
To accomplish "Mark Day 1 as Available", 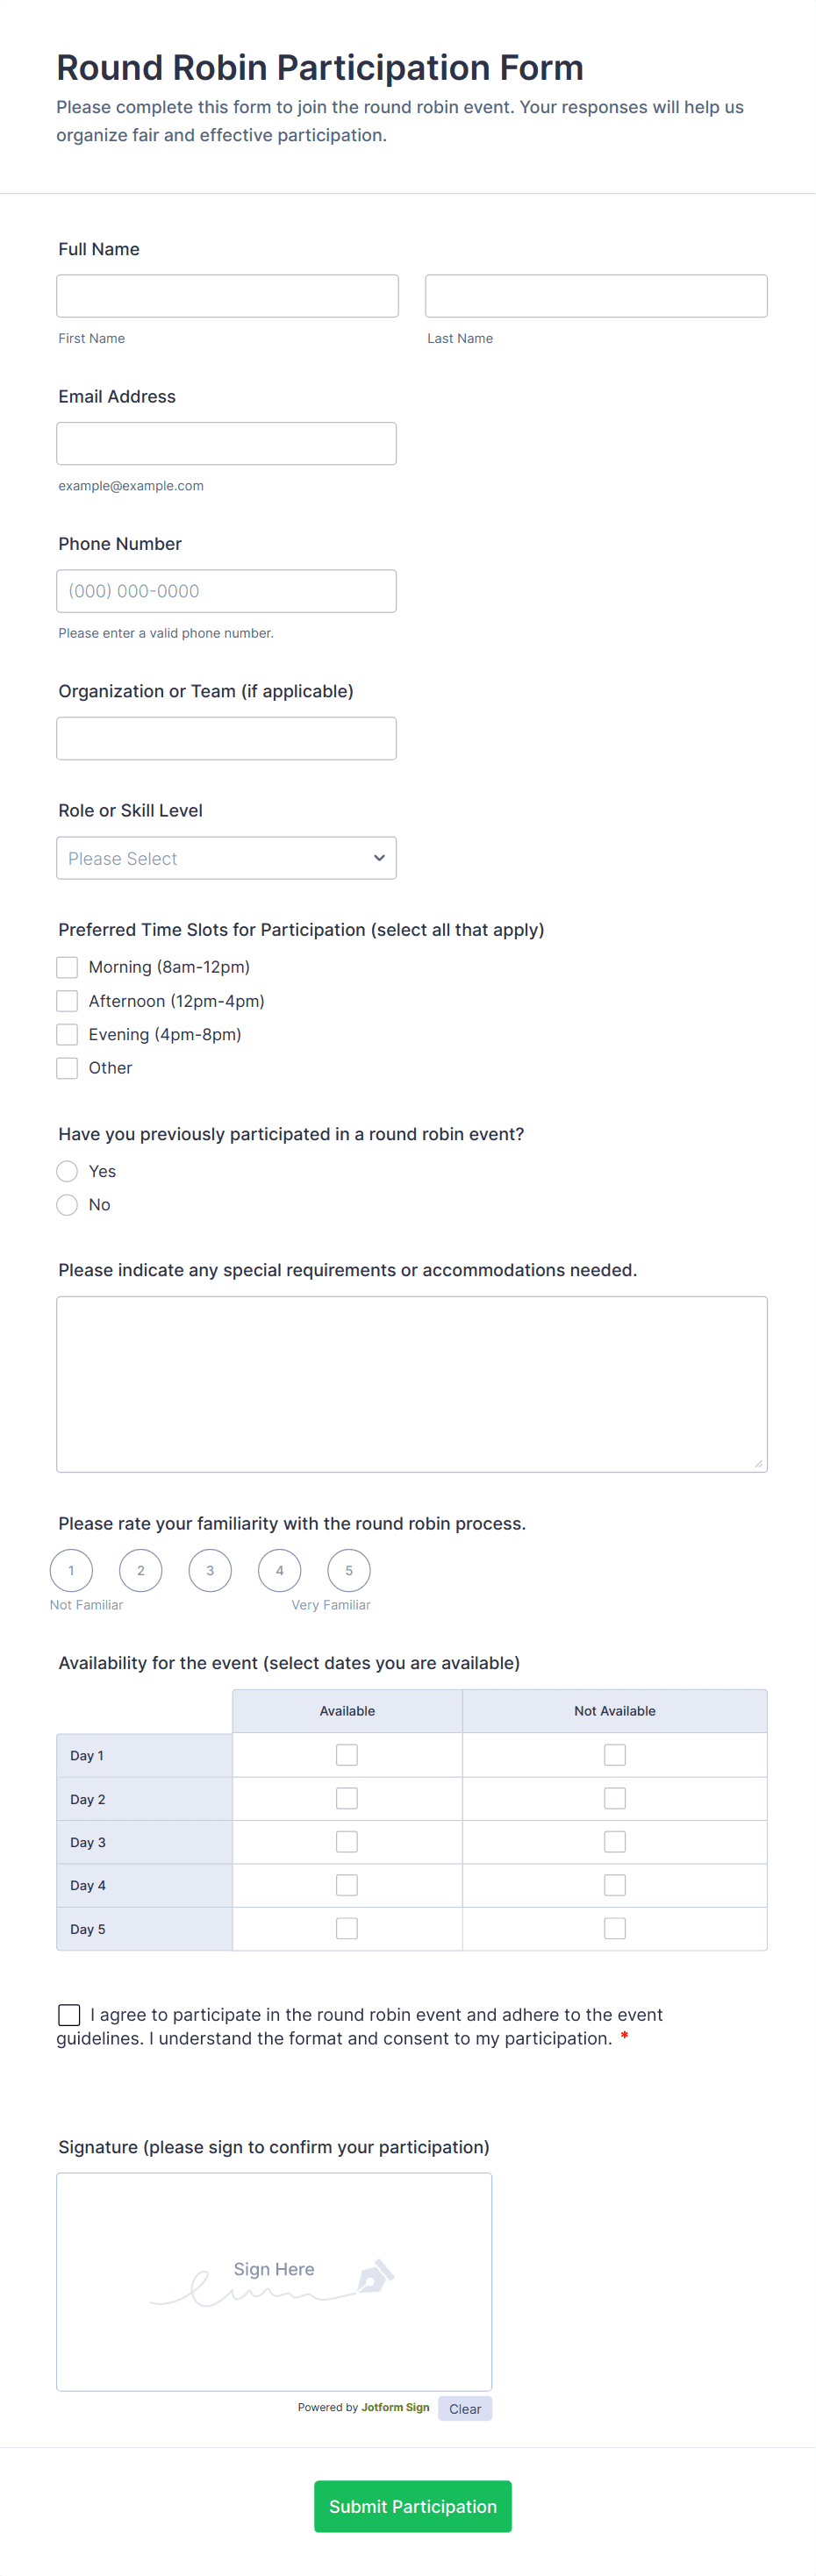I will tap(346, 1754).
